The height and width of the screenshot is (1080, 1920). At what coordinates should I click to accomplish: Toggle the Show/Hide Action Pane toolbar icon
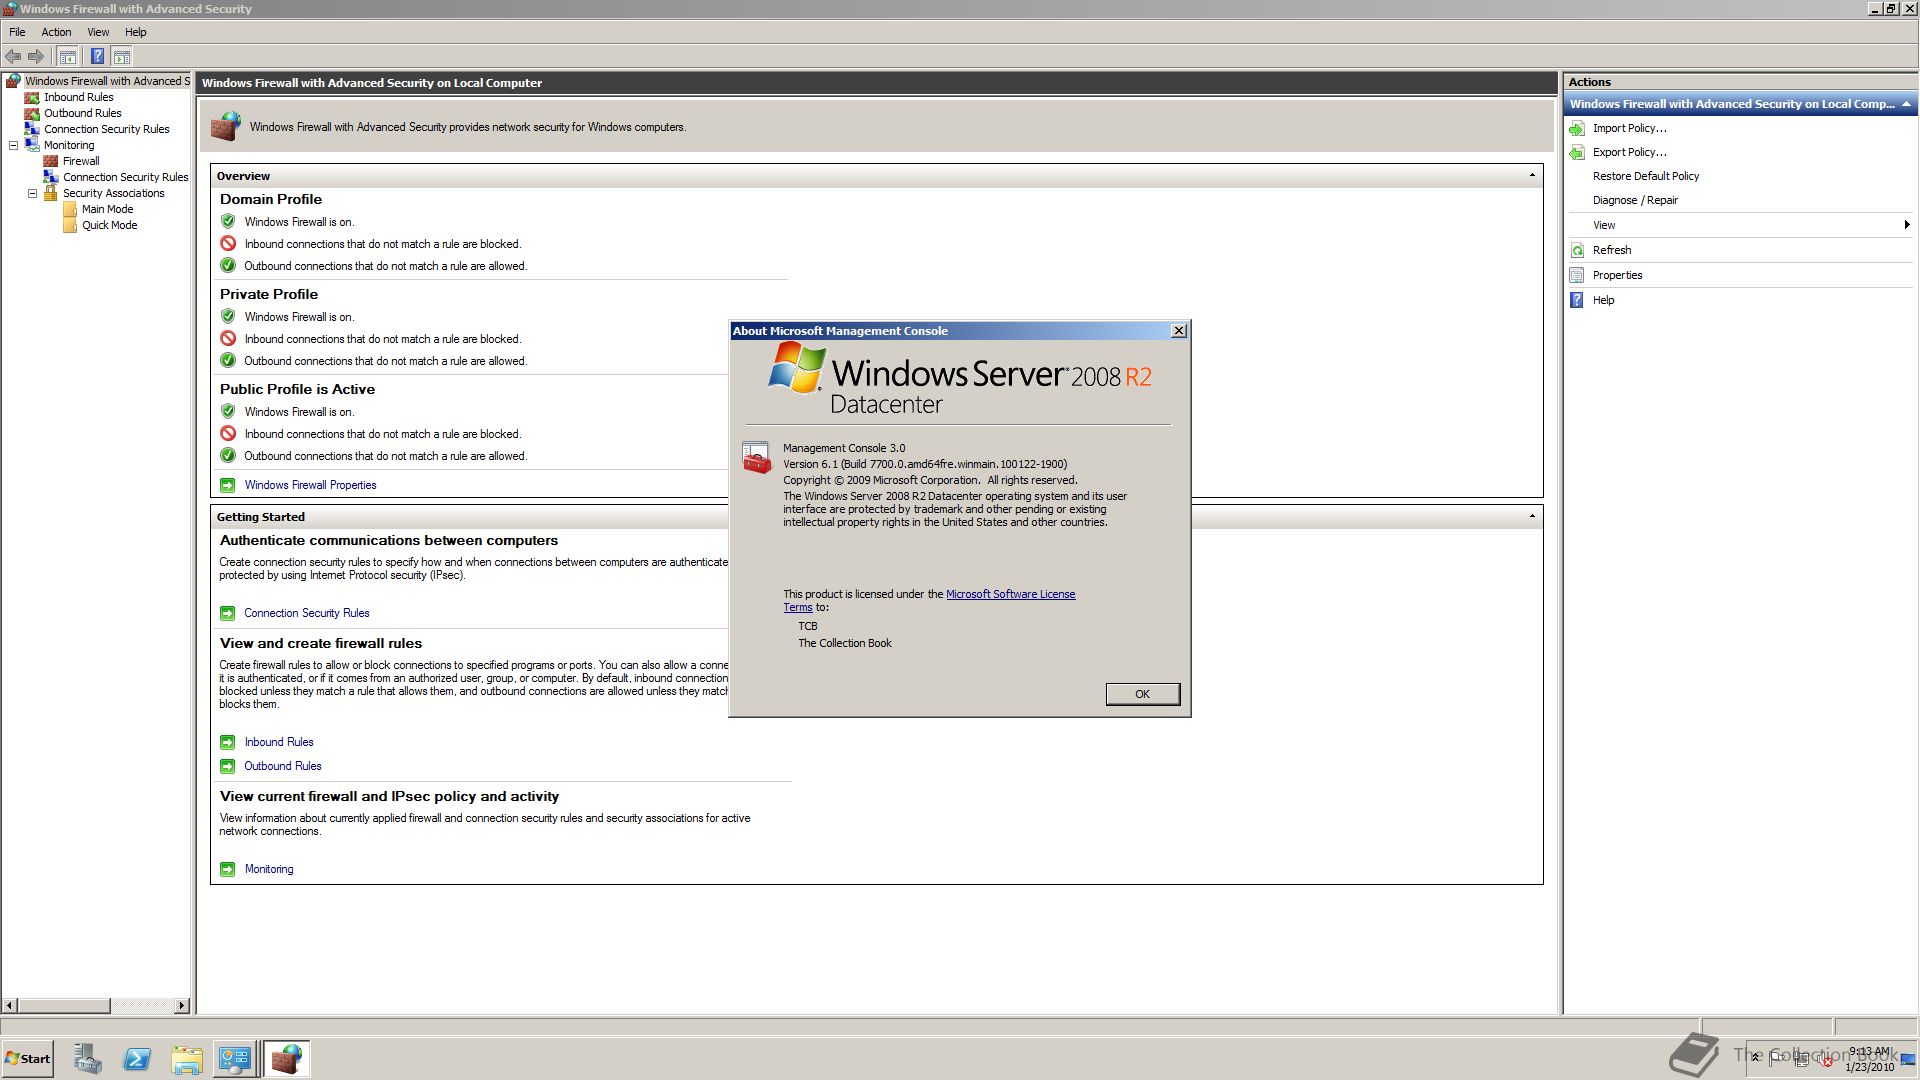pos(122,57)
